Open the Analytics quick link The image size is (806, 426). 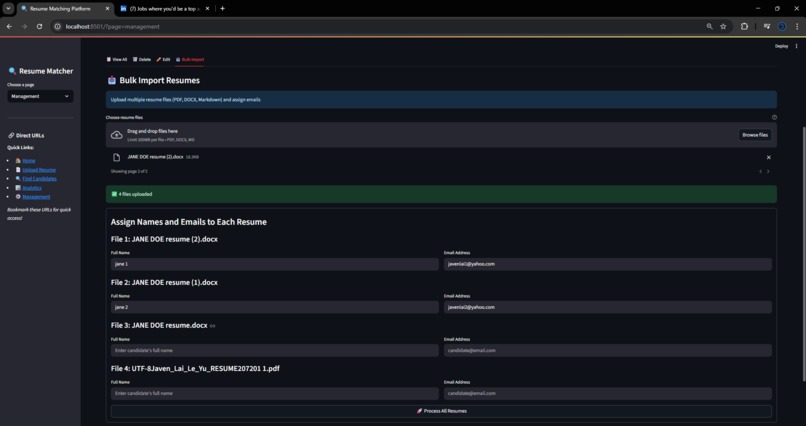click(32, 188)
